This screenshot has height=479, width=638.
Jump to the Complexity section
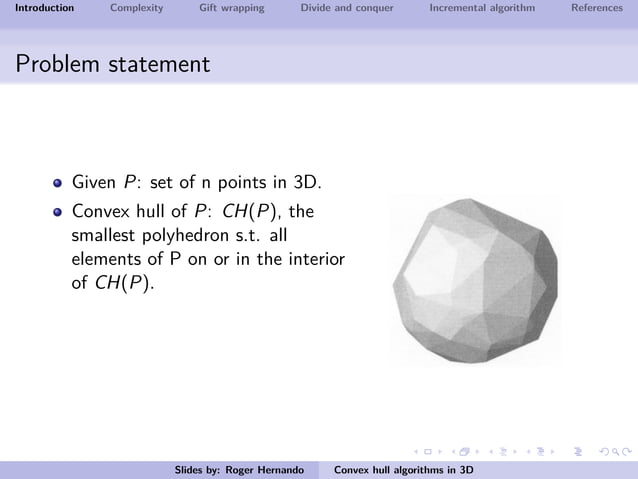136,8
